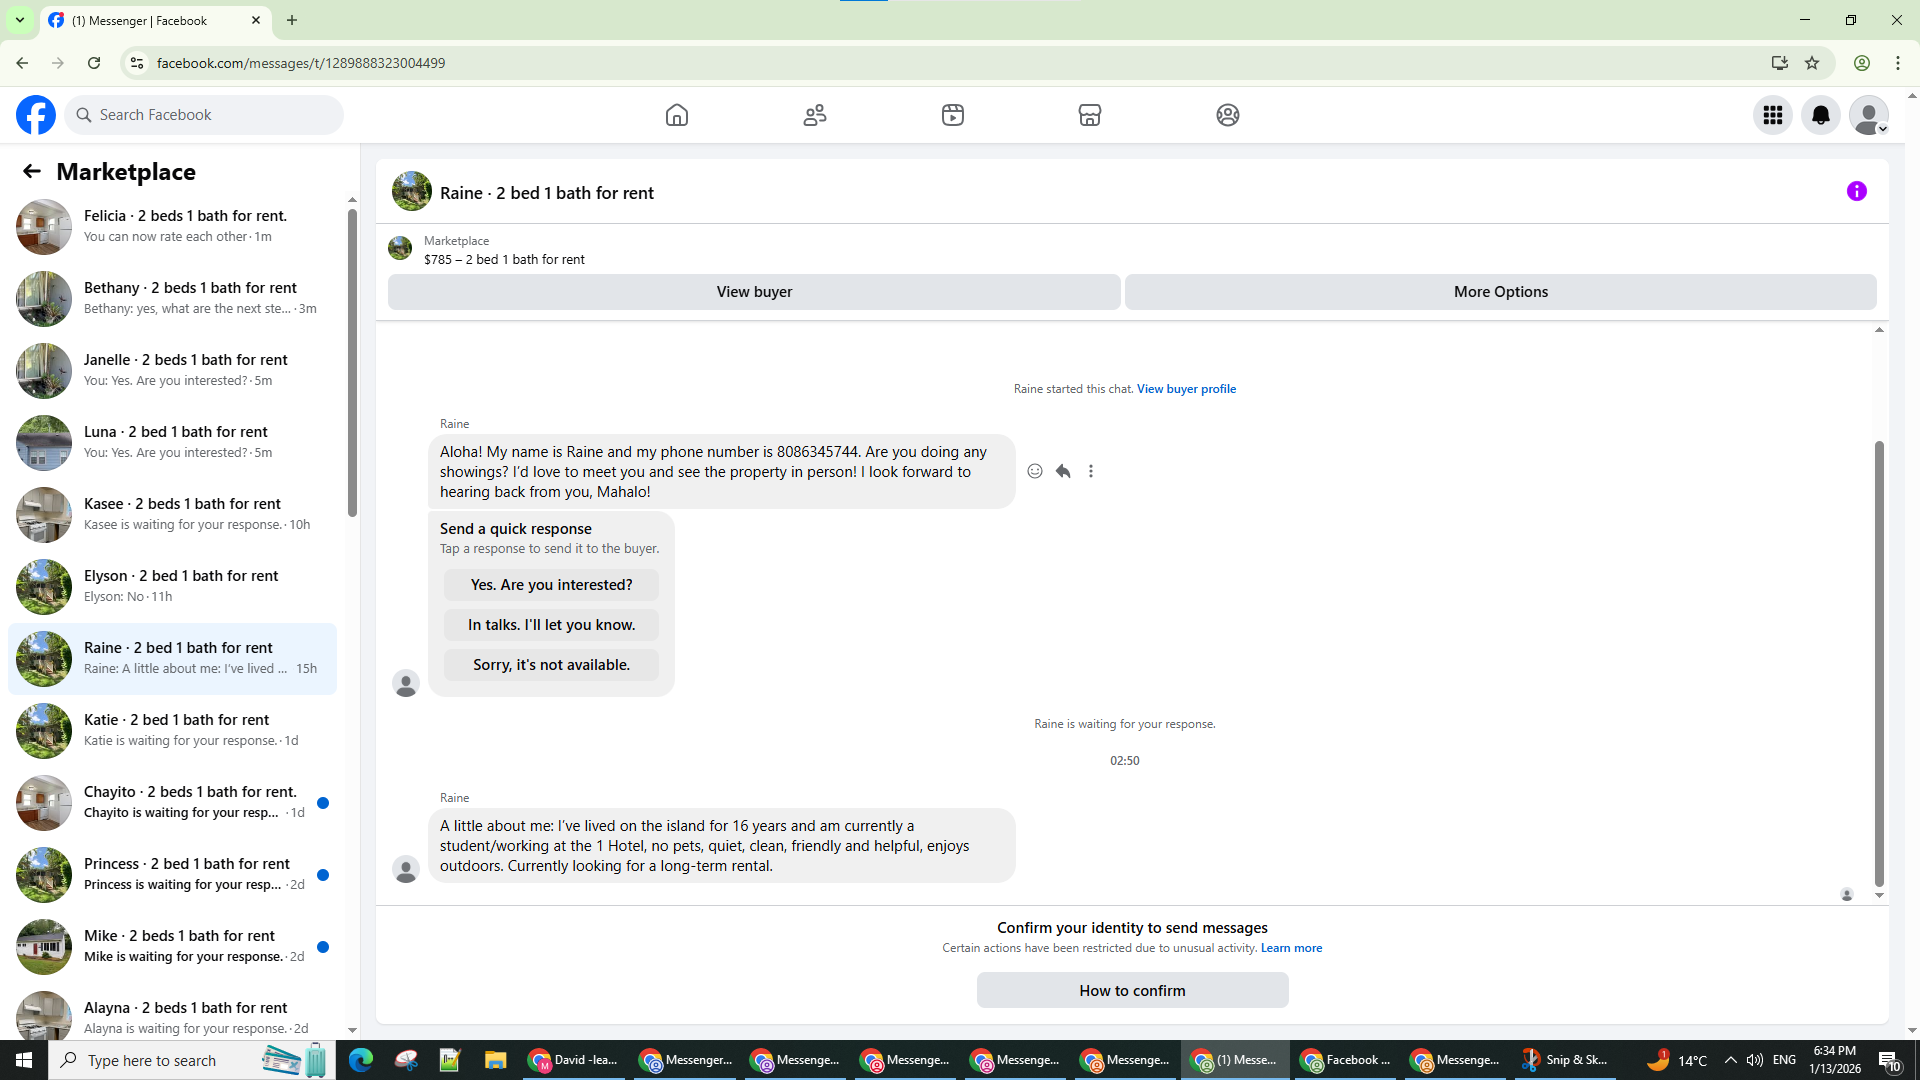Image resolution: width=1920 pixels, height=1080 pixels.
Task: Open the Chrome tab search dropdown
Action: coord(19,20)
